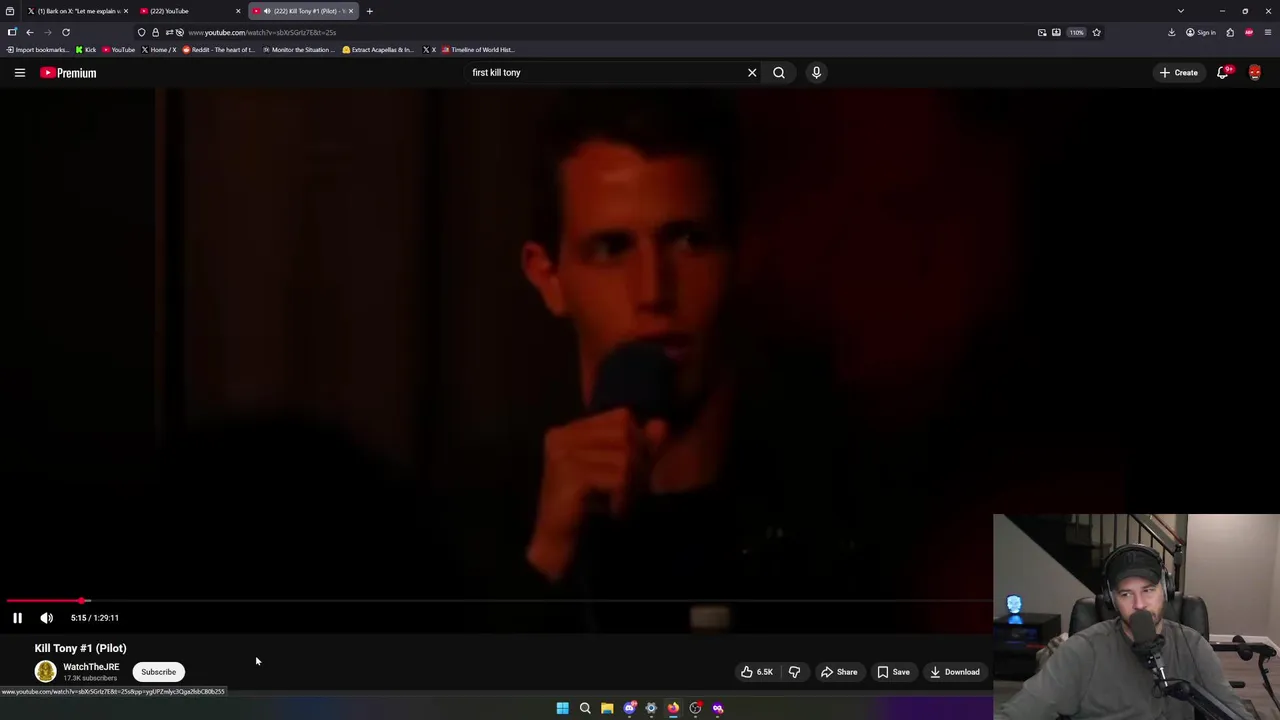Open 'Extract Acapellas' bookmark

pos(378,49)
